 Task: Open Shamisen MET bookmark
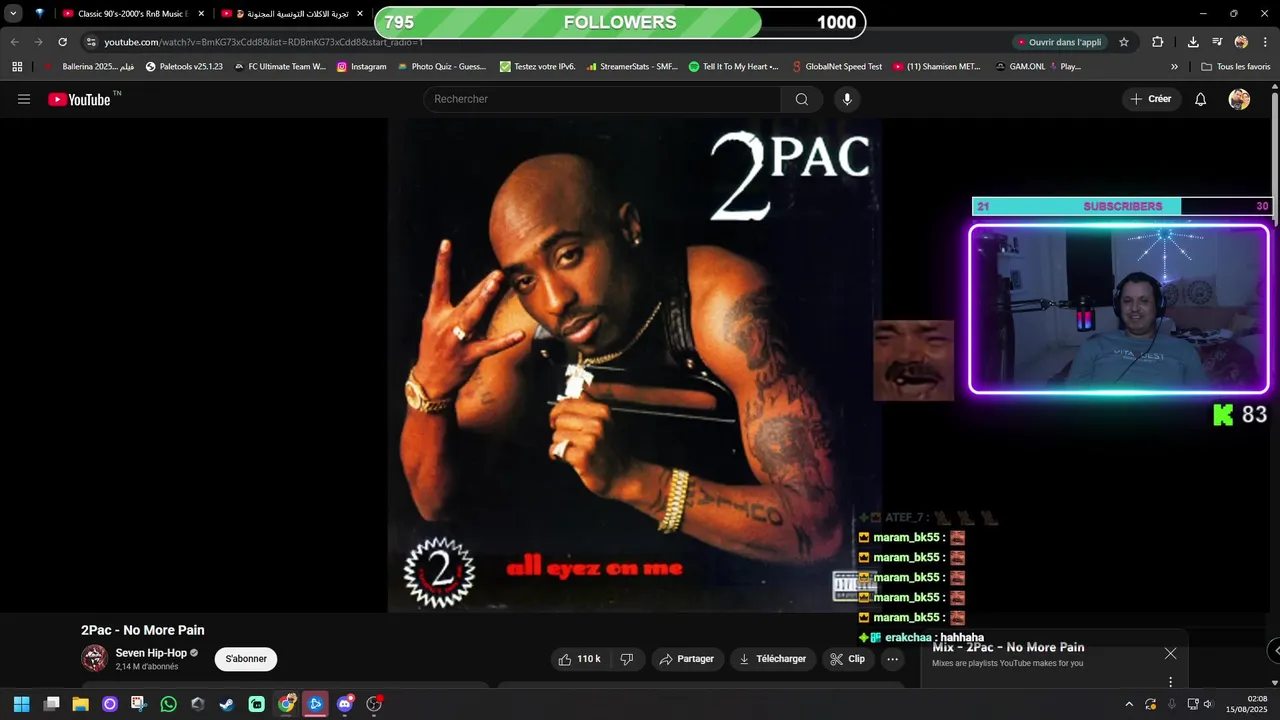[x=937, y=67]
